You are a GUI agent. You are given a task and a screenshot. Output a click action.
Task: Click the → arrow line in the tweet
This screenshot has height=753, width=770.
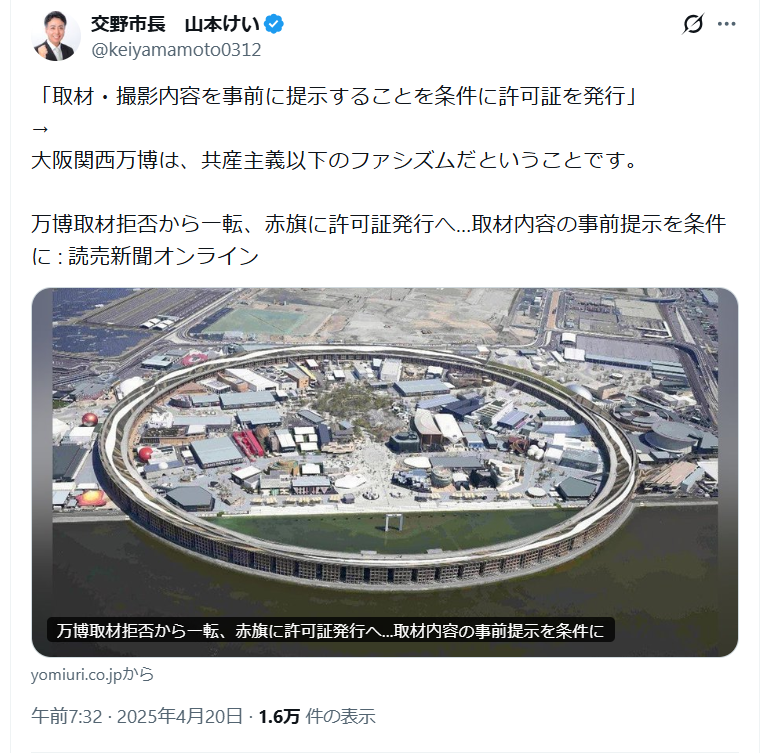(x=40, y=129)
